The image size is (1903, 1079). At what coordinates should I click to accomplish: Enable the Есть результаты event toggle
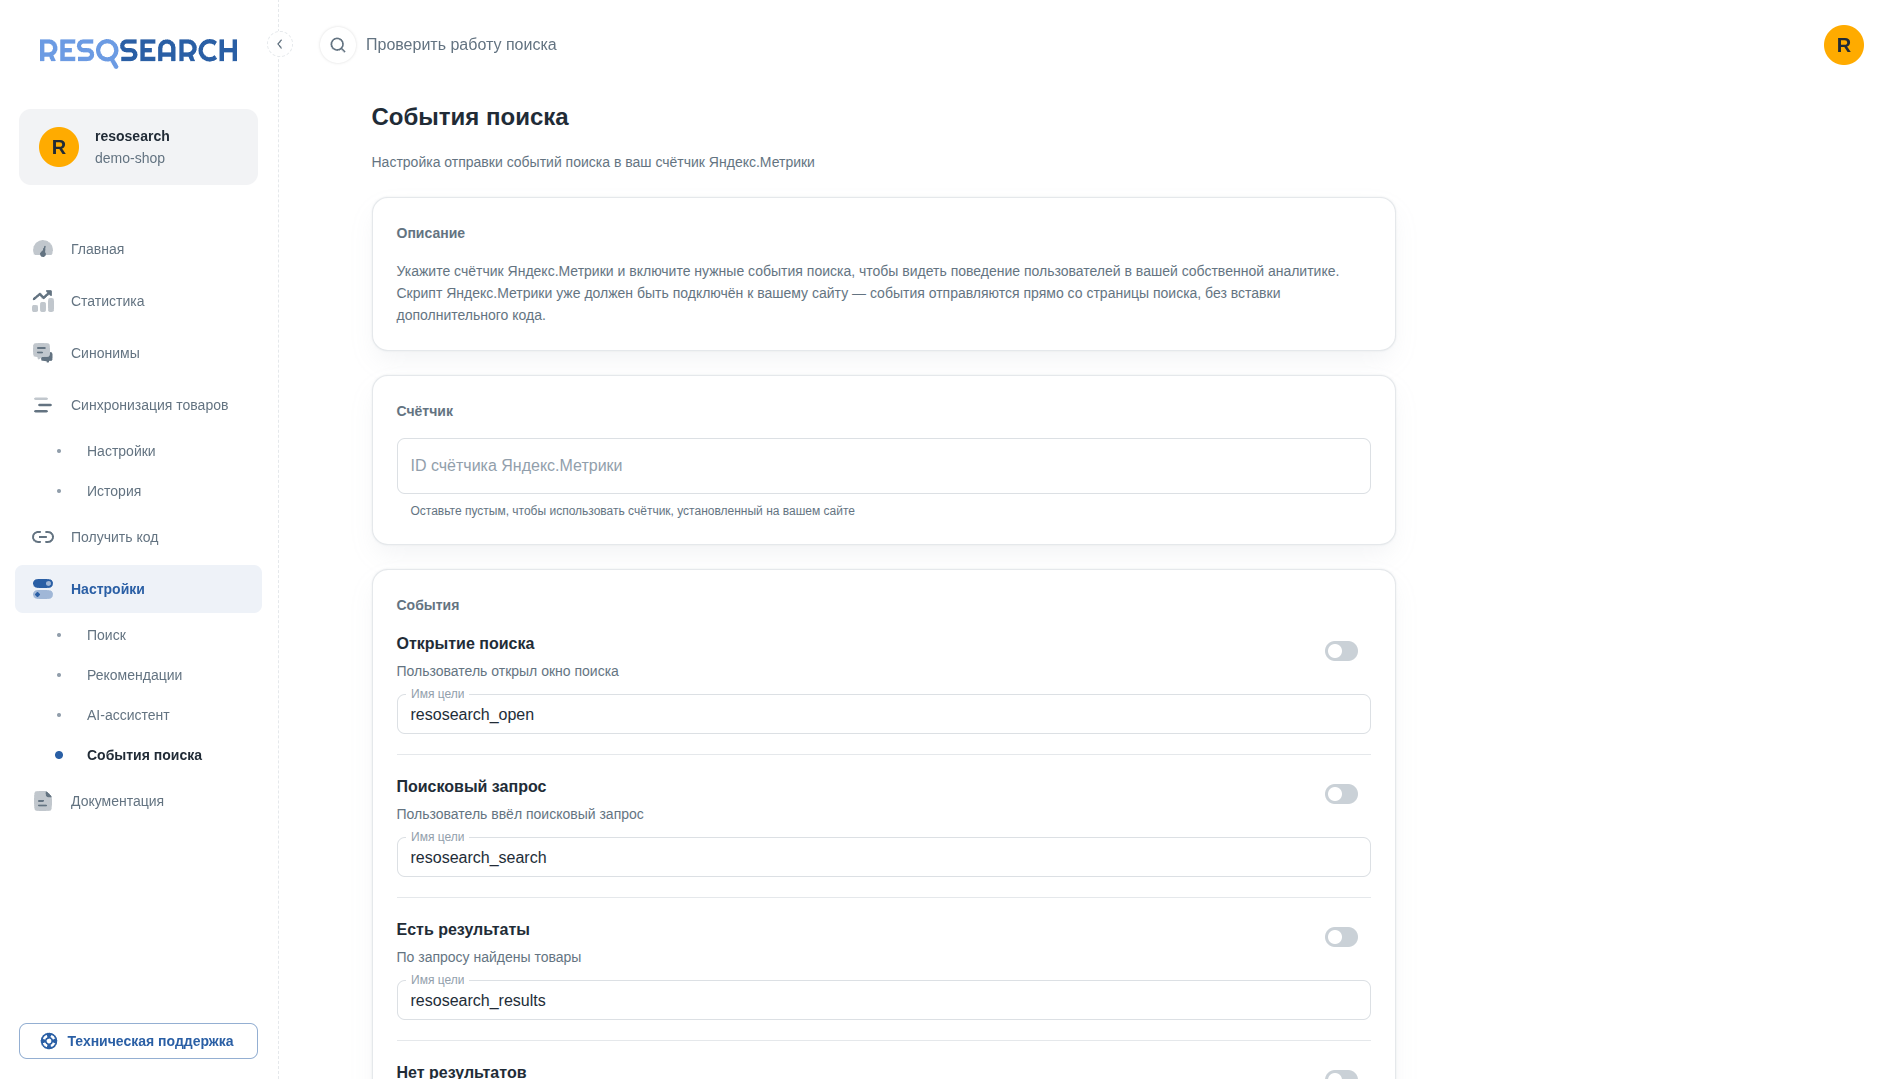pyautogui.click(x=1341, y=937)
